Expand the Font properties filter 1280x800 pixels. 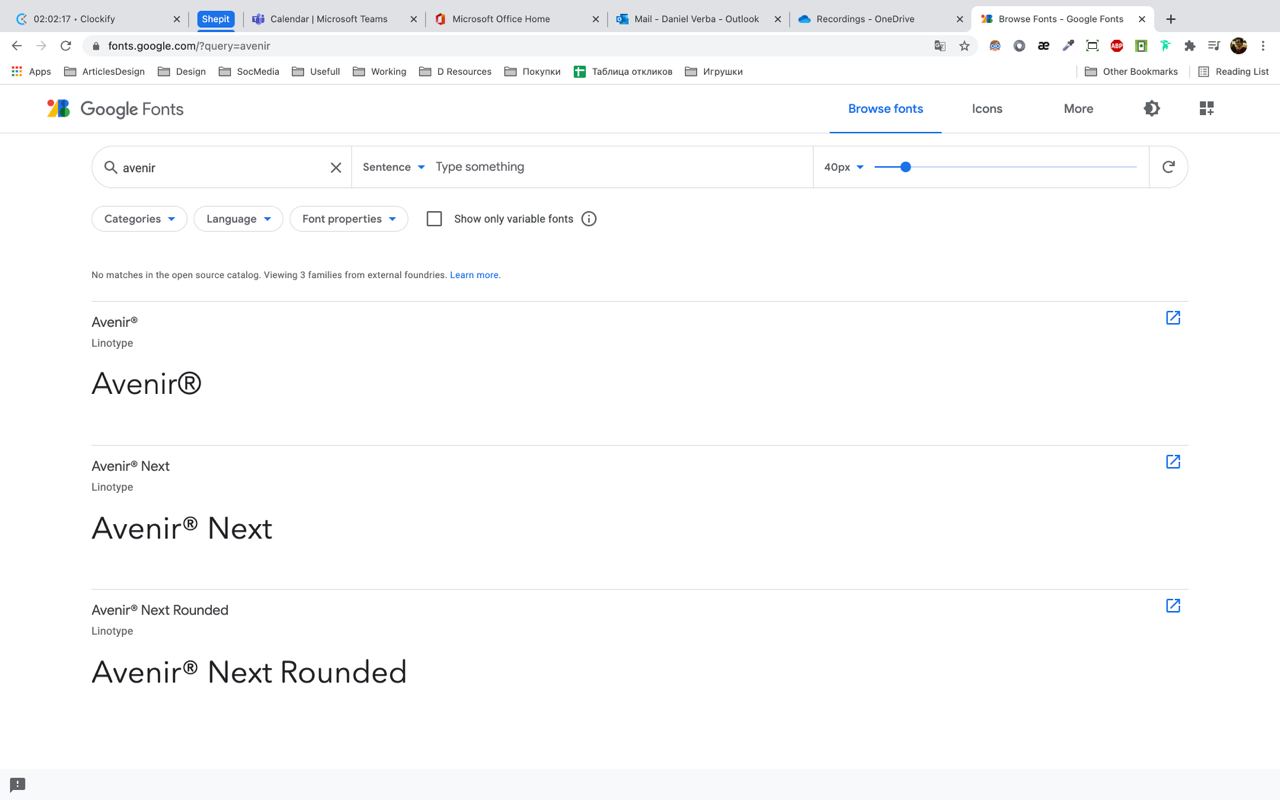tap(349, 219)
